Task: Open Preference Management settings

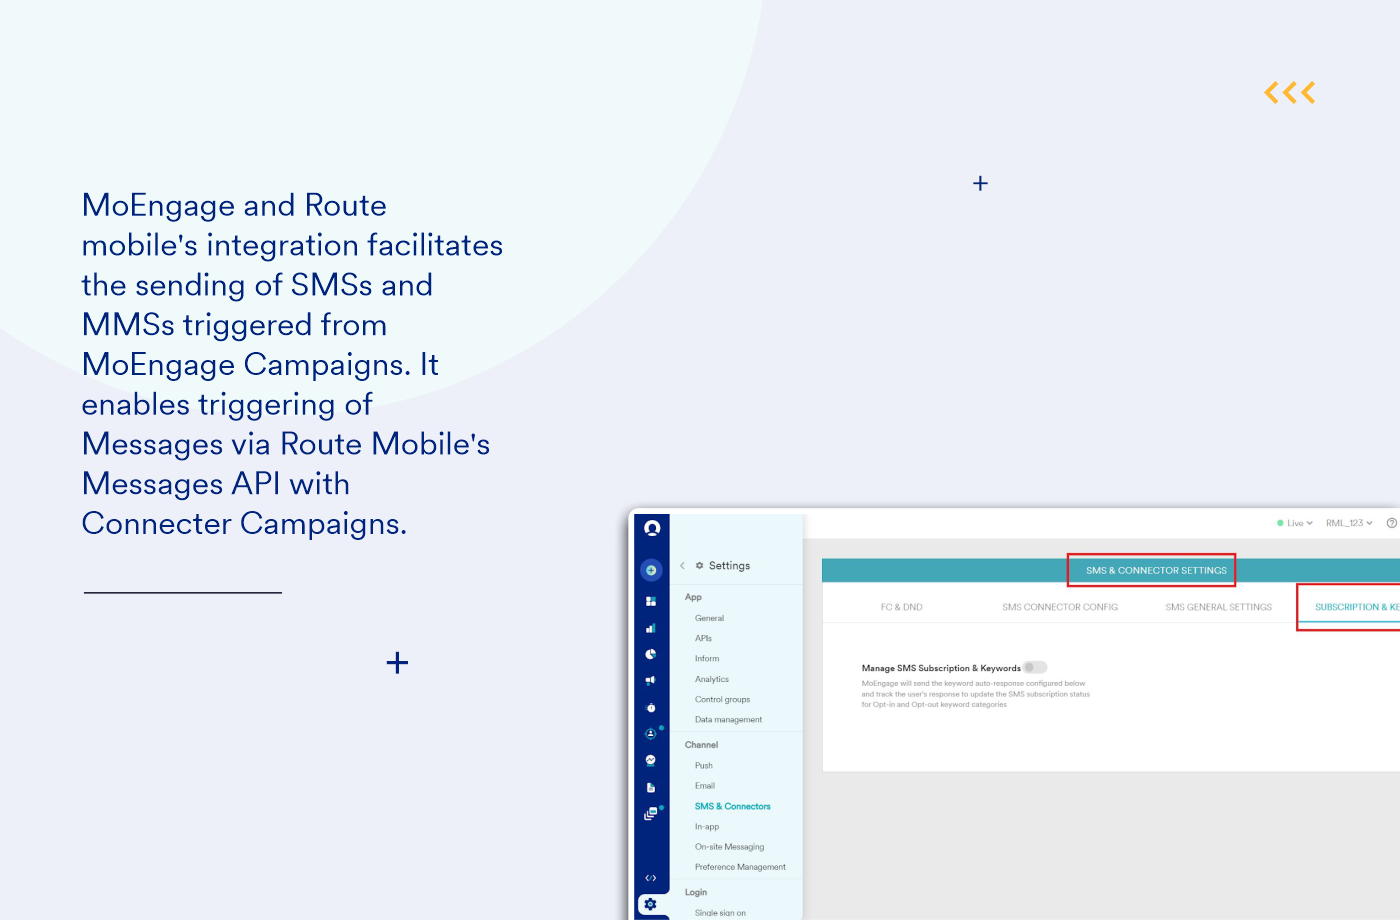Action: [x=740, y=867]
